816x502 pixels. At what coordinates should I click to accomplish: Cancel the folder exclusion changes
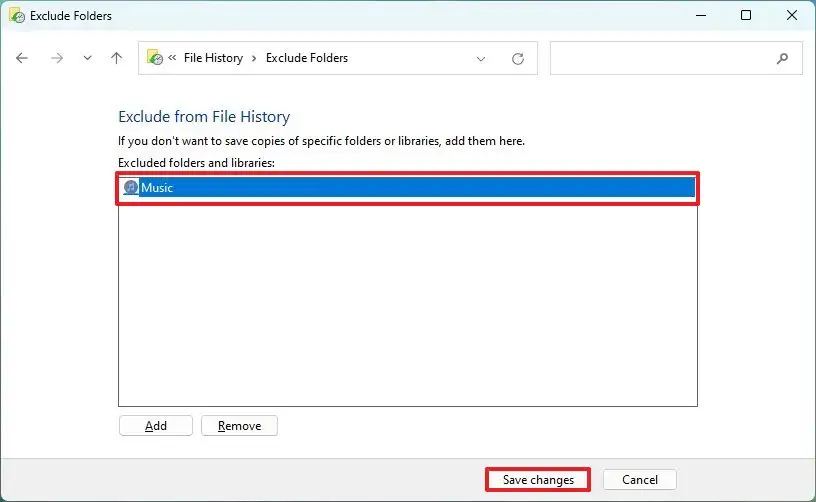click(640, 480)
